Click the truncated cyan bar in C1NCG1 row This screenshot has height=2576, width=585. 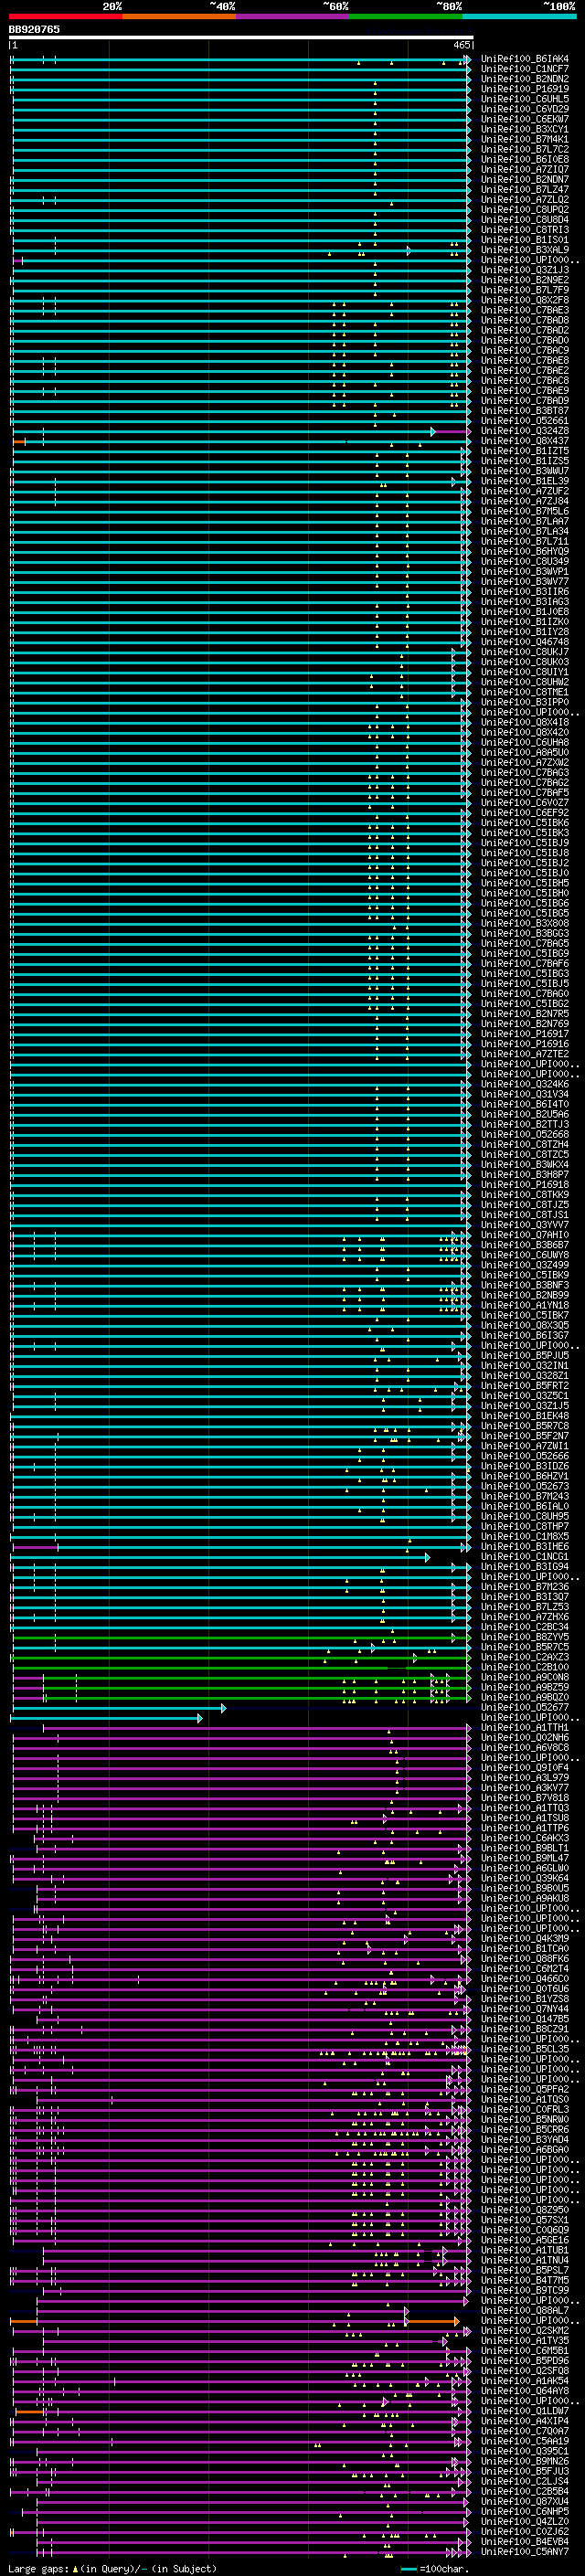click(x=220, y=1557)
